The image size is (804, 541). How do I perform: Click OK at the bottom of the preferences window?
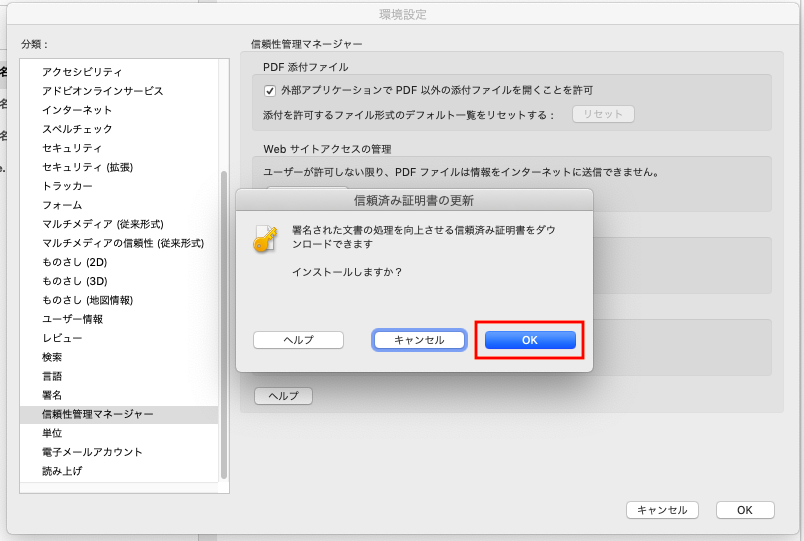(x=745, y=510)
